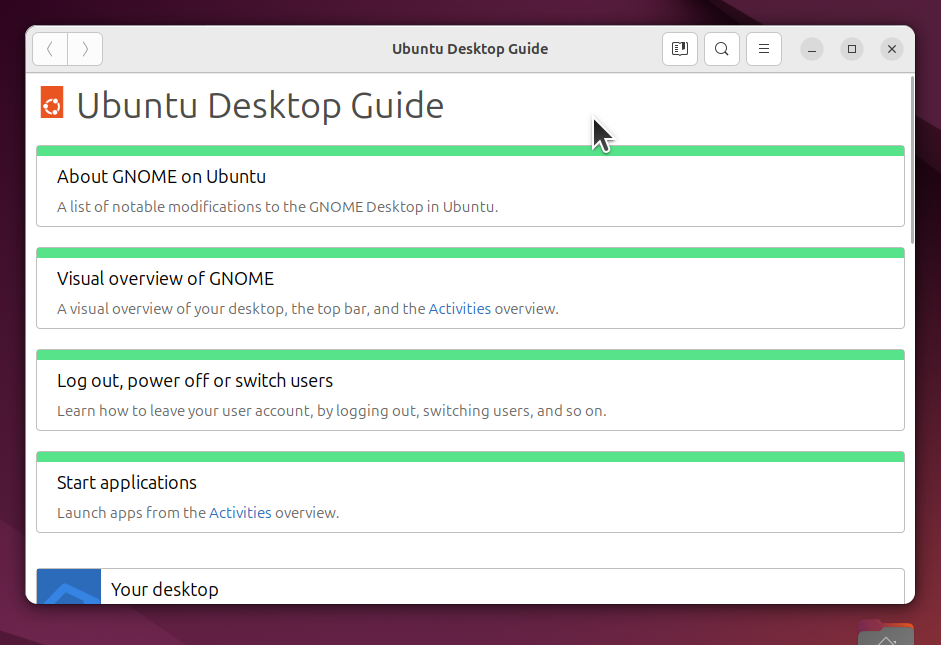Open the hamburger menu button

tap(764, 49)
